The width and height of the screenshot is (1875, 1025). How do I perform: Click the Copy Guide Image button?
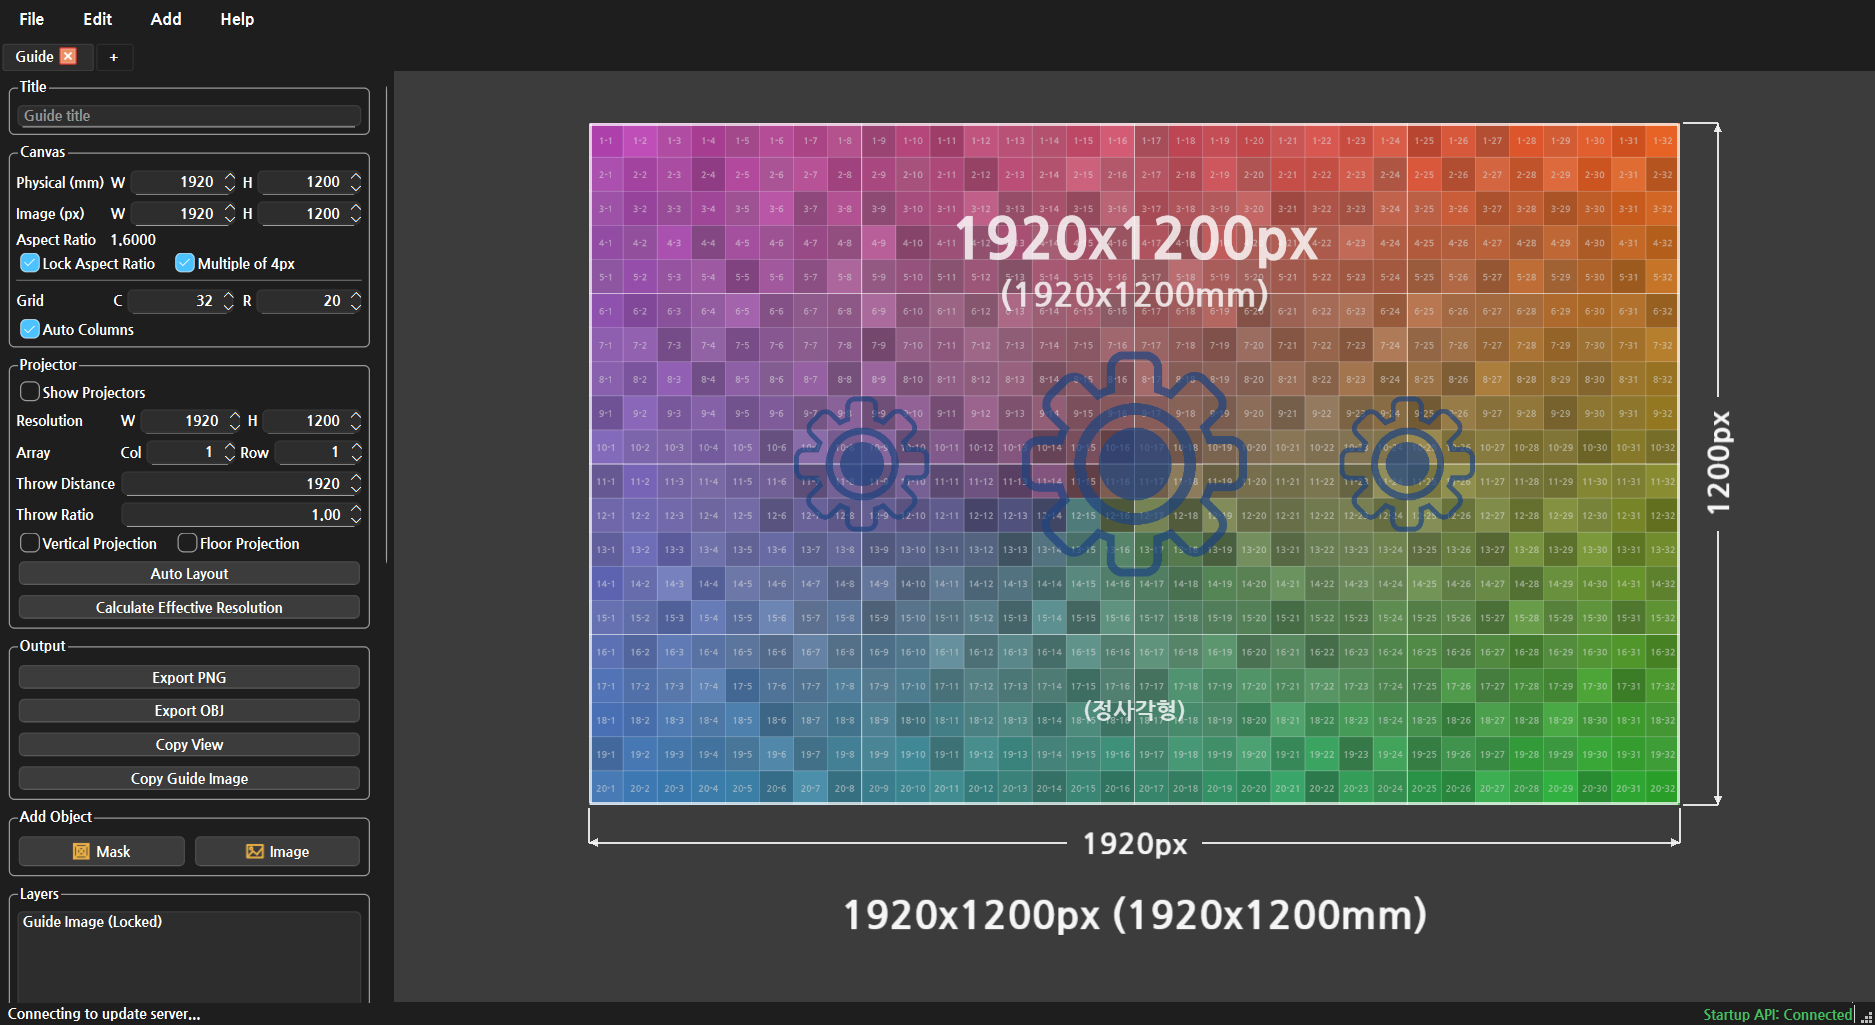(189, 778)
